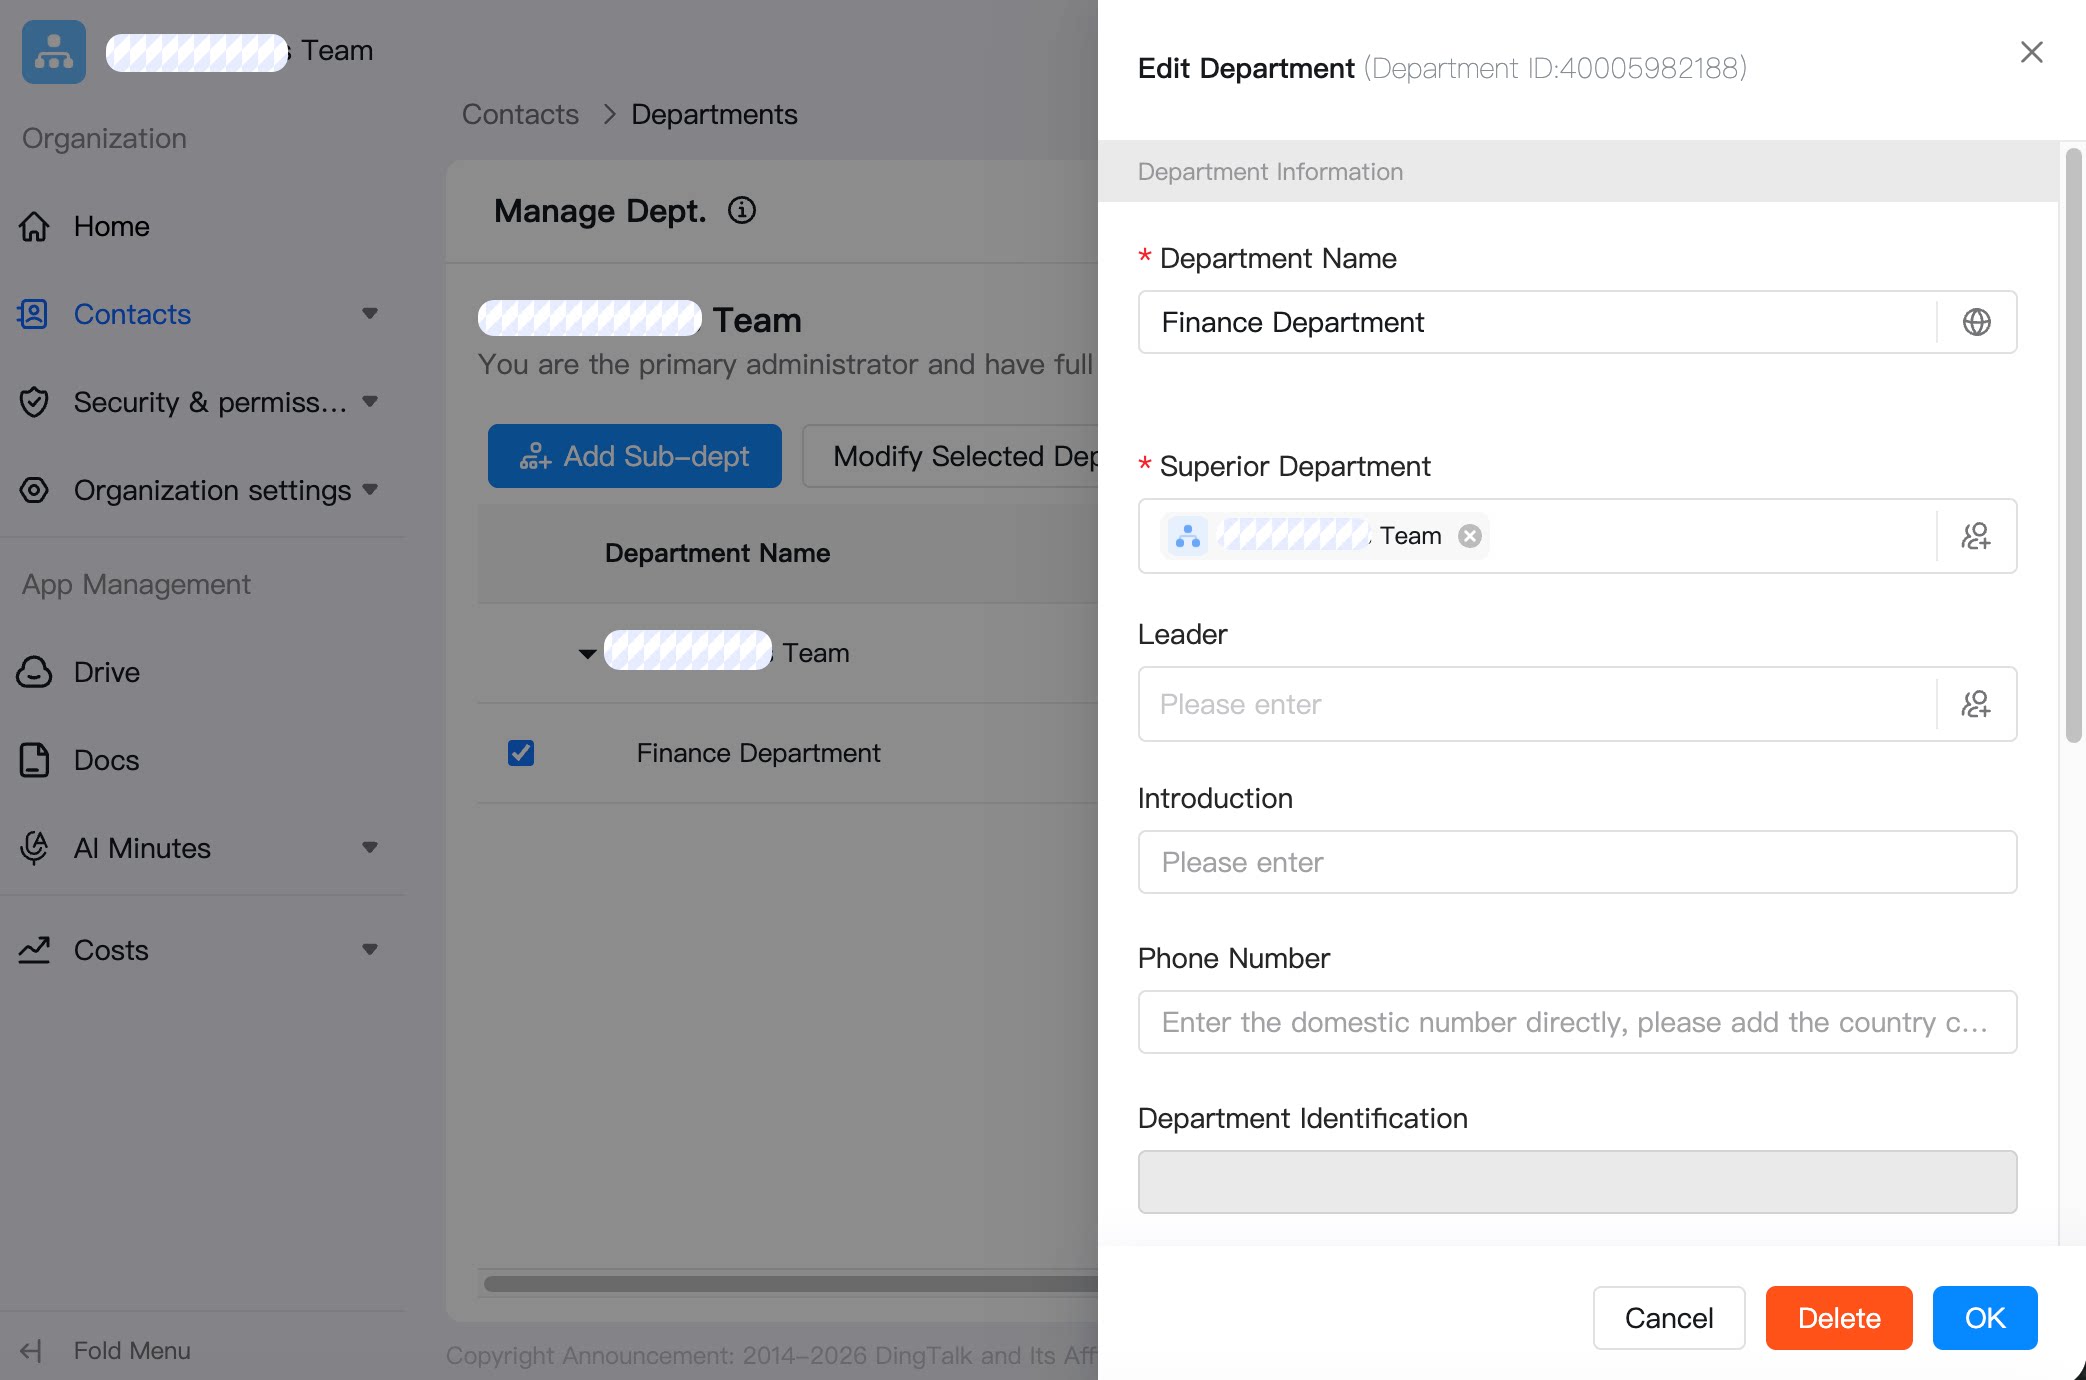Click the globe language icon in Department Name
2086x1380 pixels.
pos(1976,322)
